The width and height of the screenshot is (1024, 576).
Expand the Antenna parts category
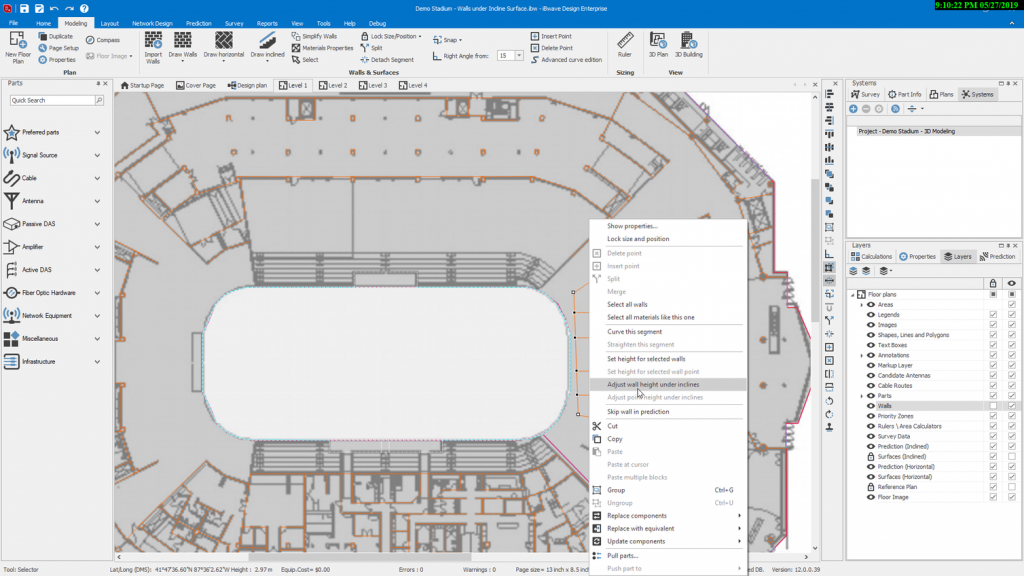(97, 201)
